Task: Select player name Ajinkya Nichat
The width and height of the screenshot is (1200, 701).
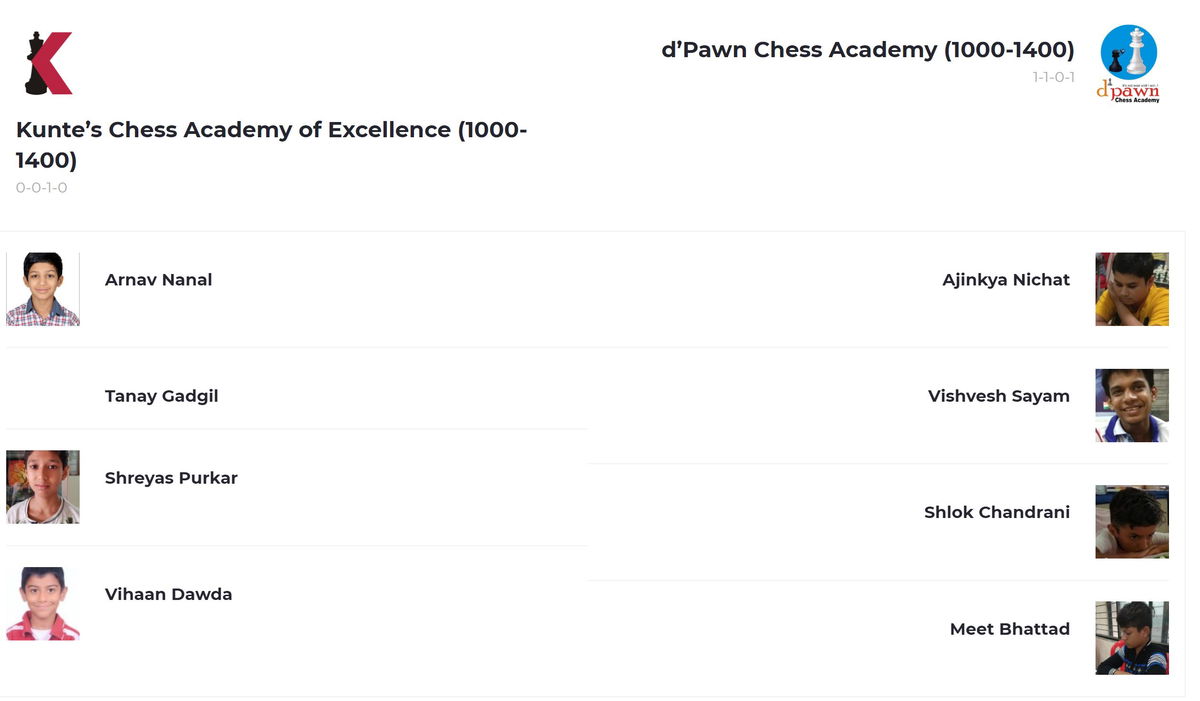Action: [1005, 280]
